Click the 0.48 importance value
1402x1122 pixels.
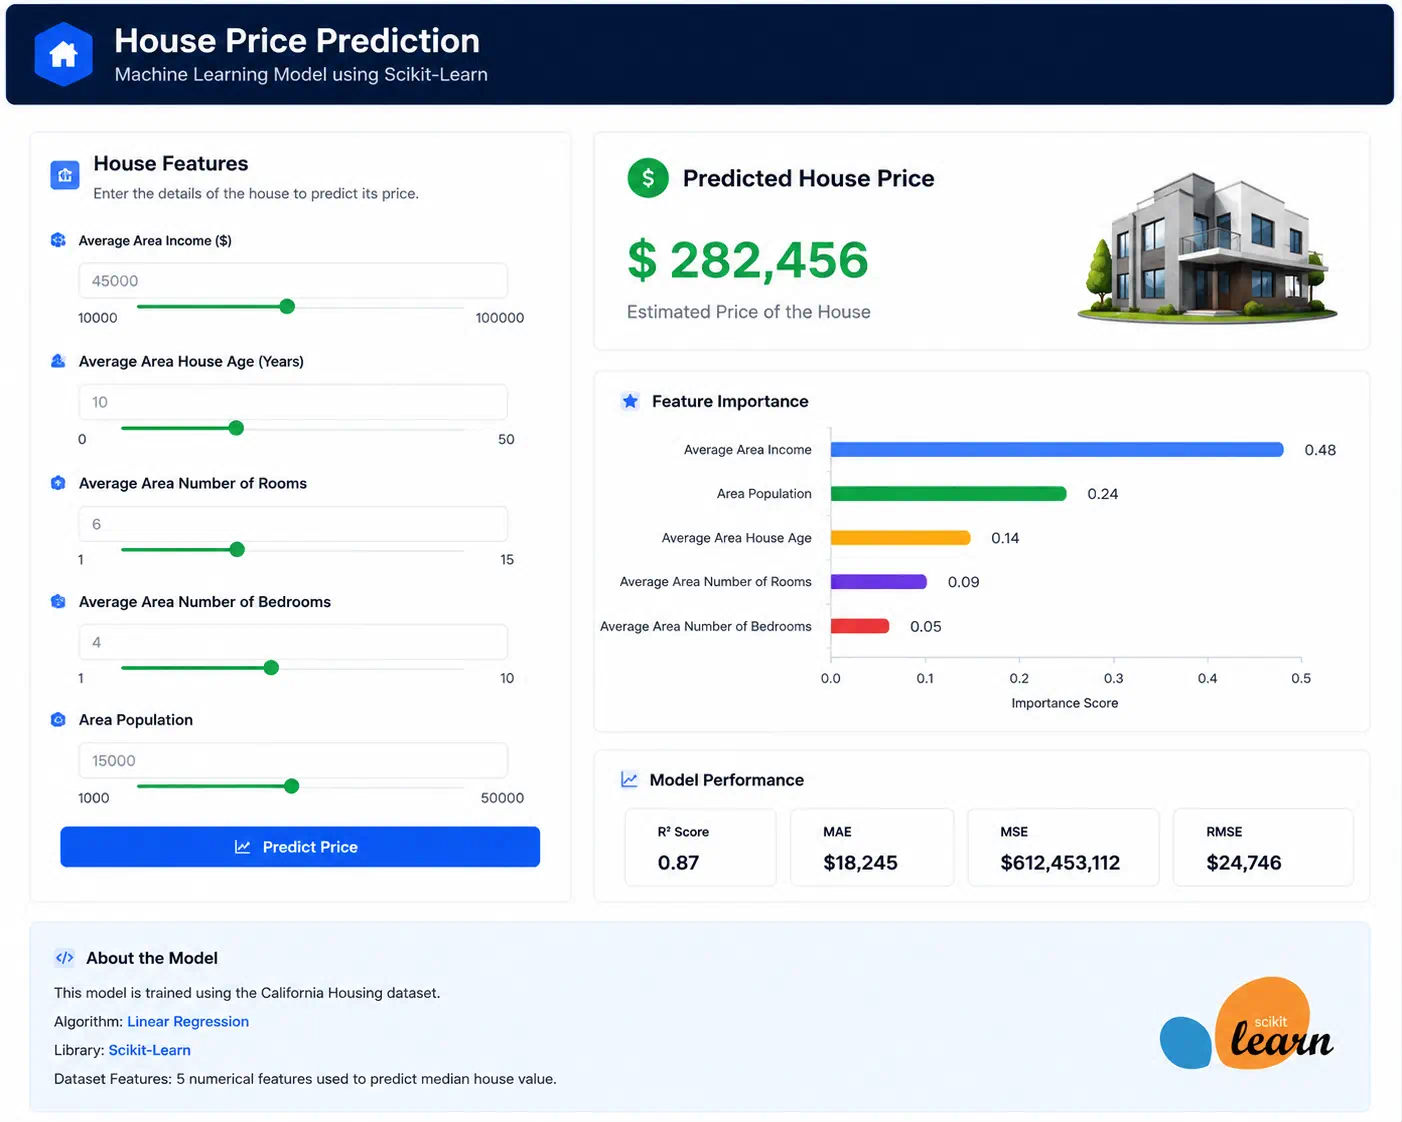(1320, 450)
